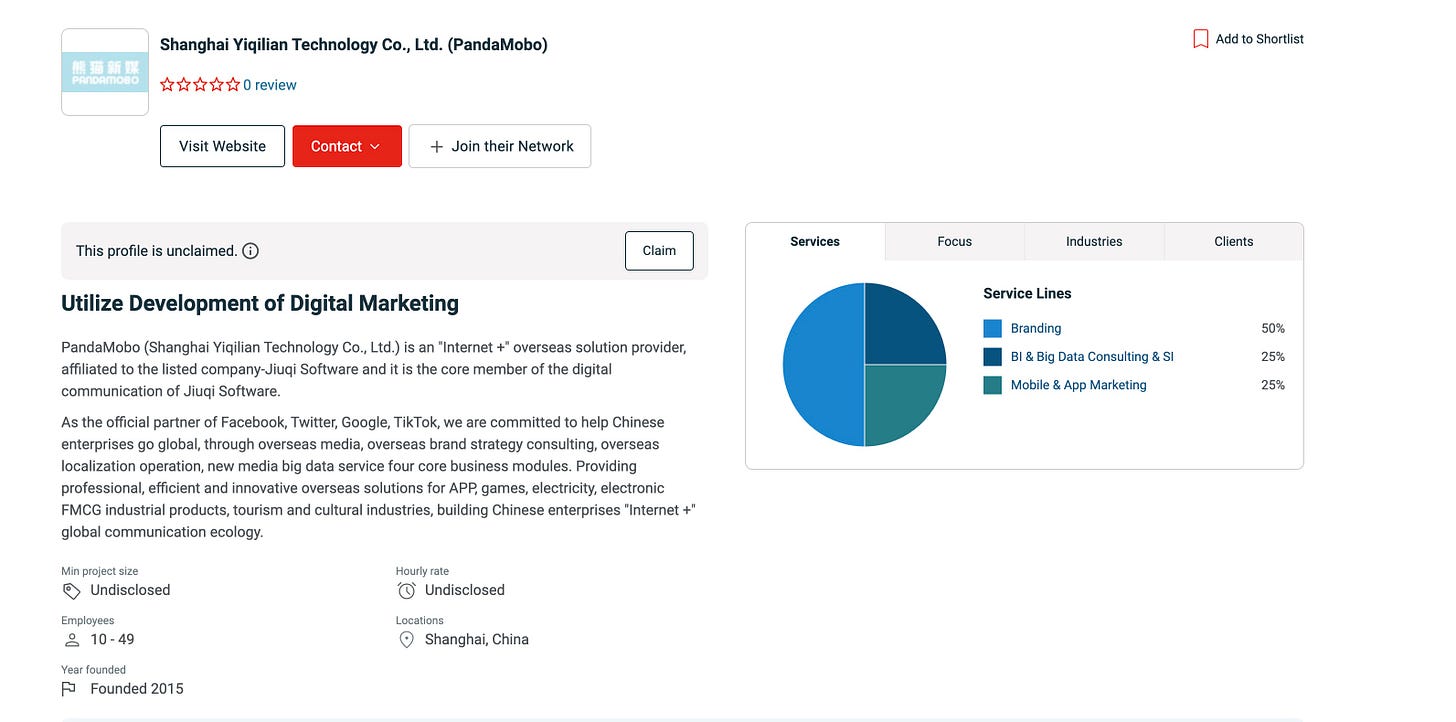This screenshot has height=722, width=1456.
Task: Click the PandaMobo company logo
Action: pyautogui.click(x=105, y=72)
